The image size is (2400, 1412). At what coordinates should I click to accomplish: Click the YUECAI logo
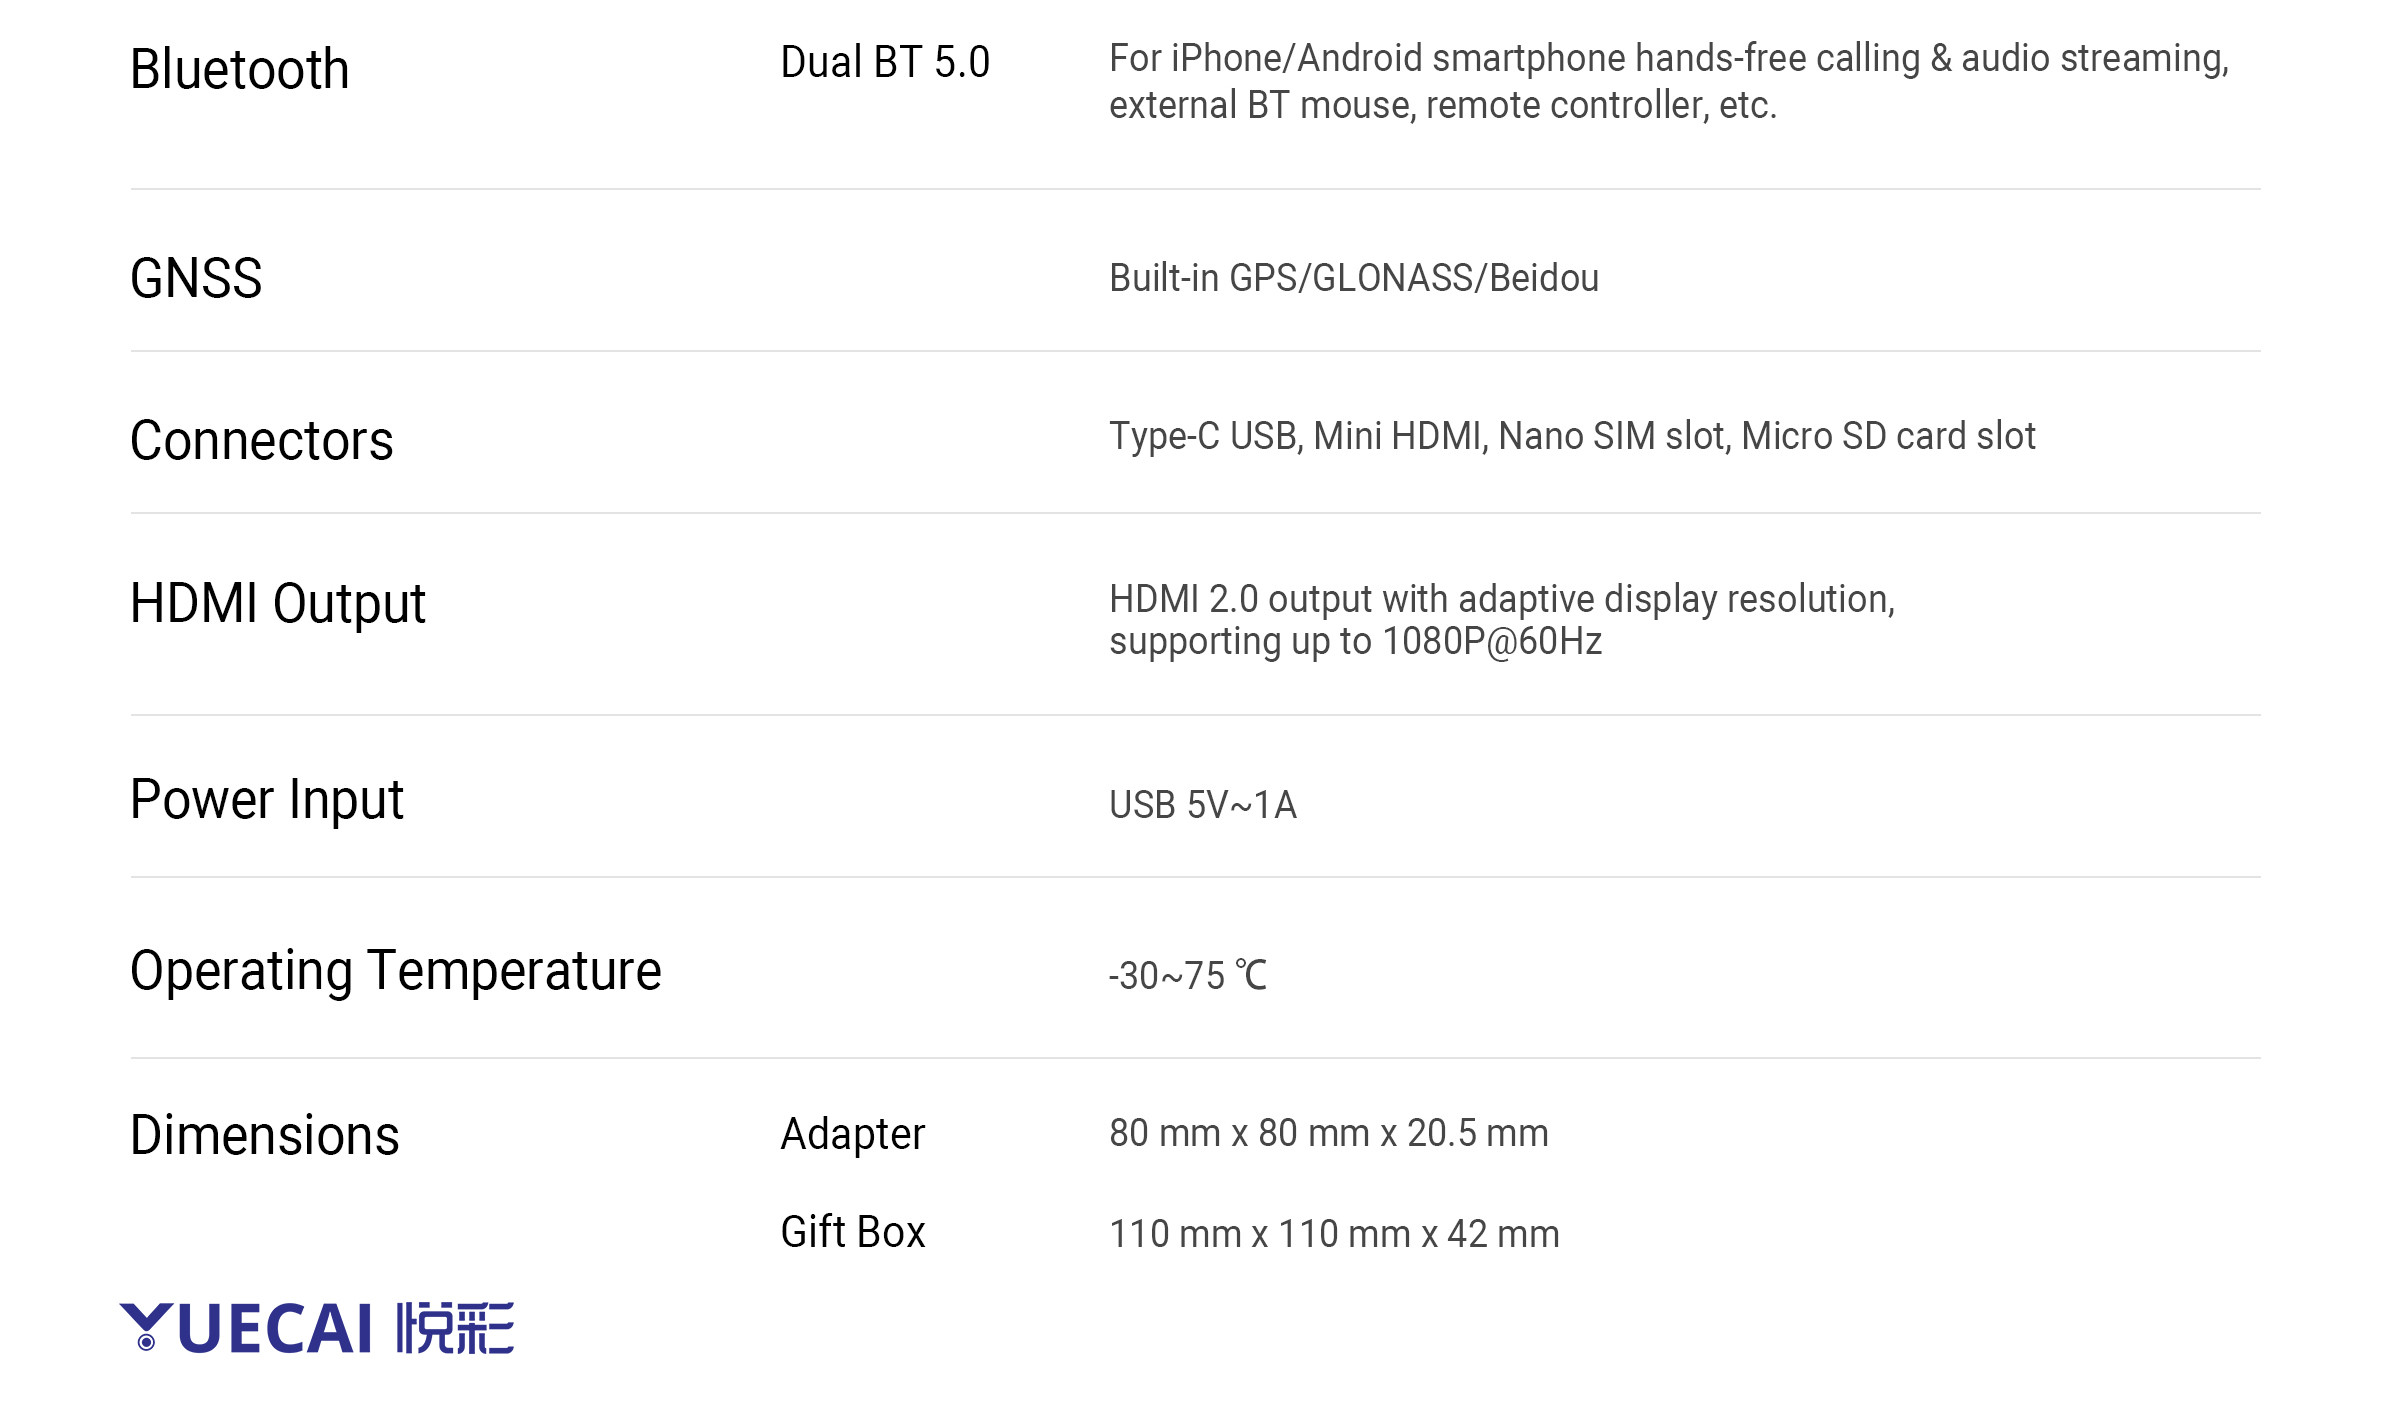click(x=246, y=1328)
